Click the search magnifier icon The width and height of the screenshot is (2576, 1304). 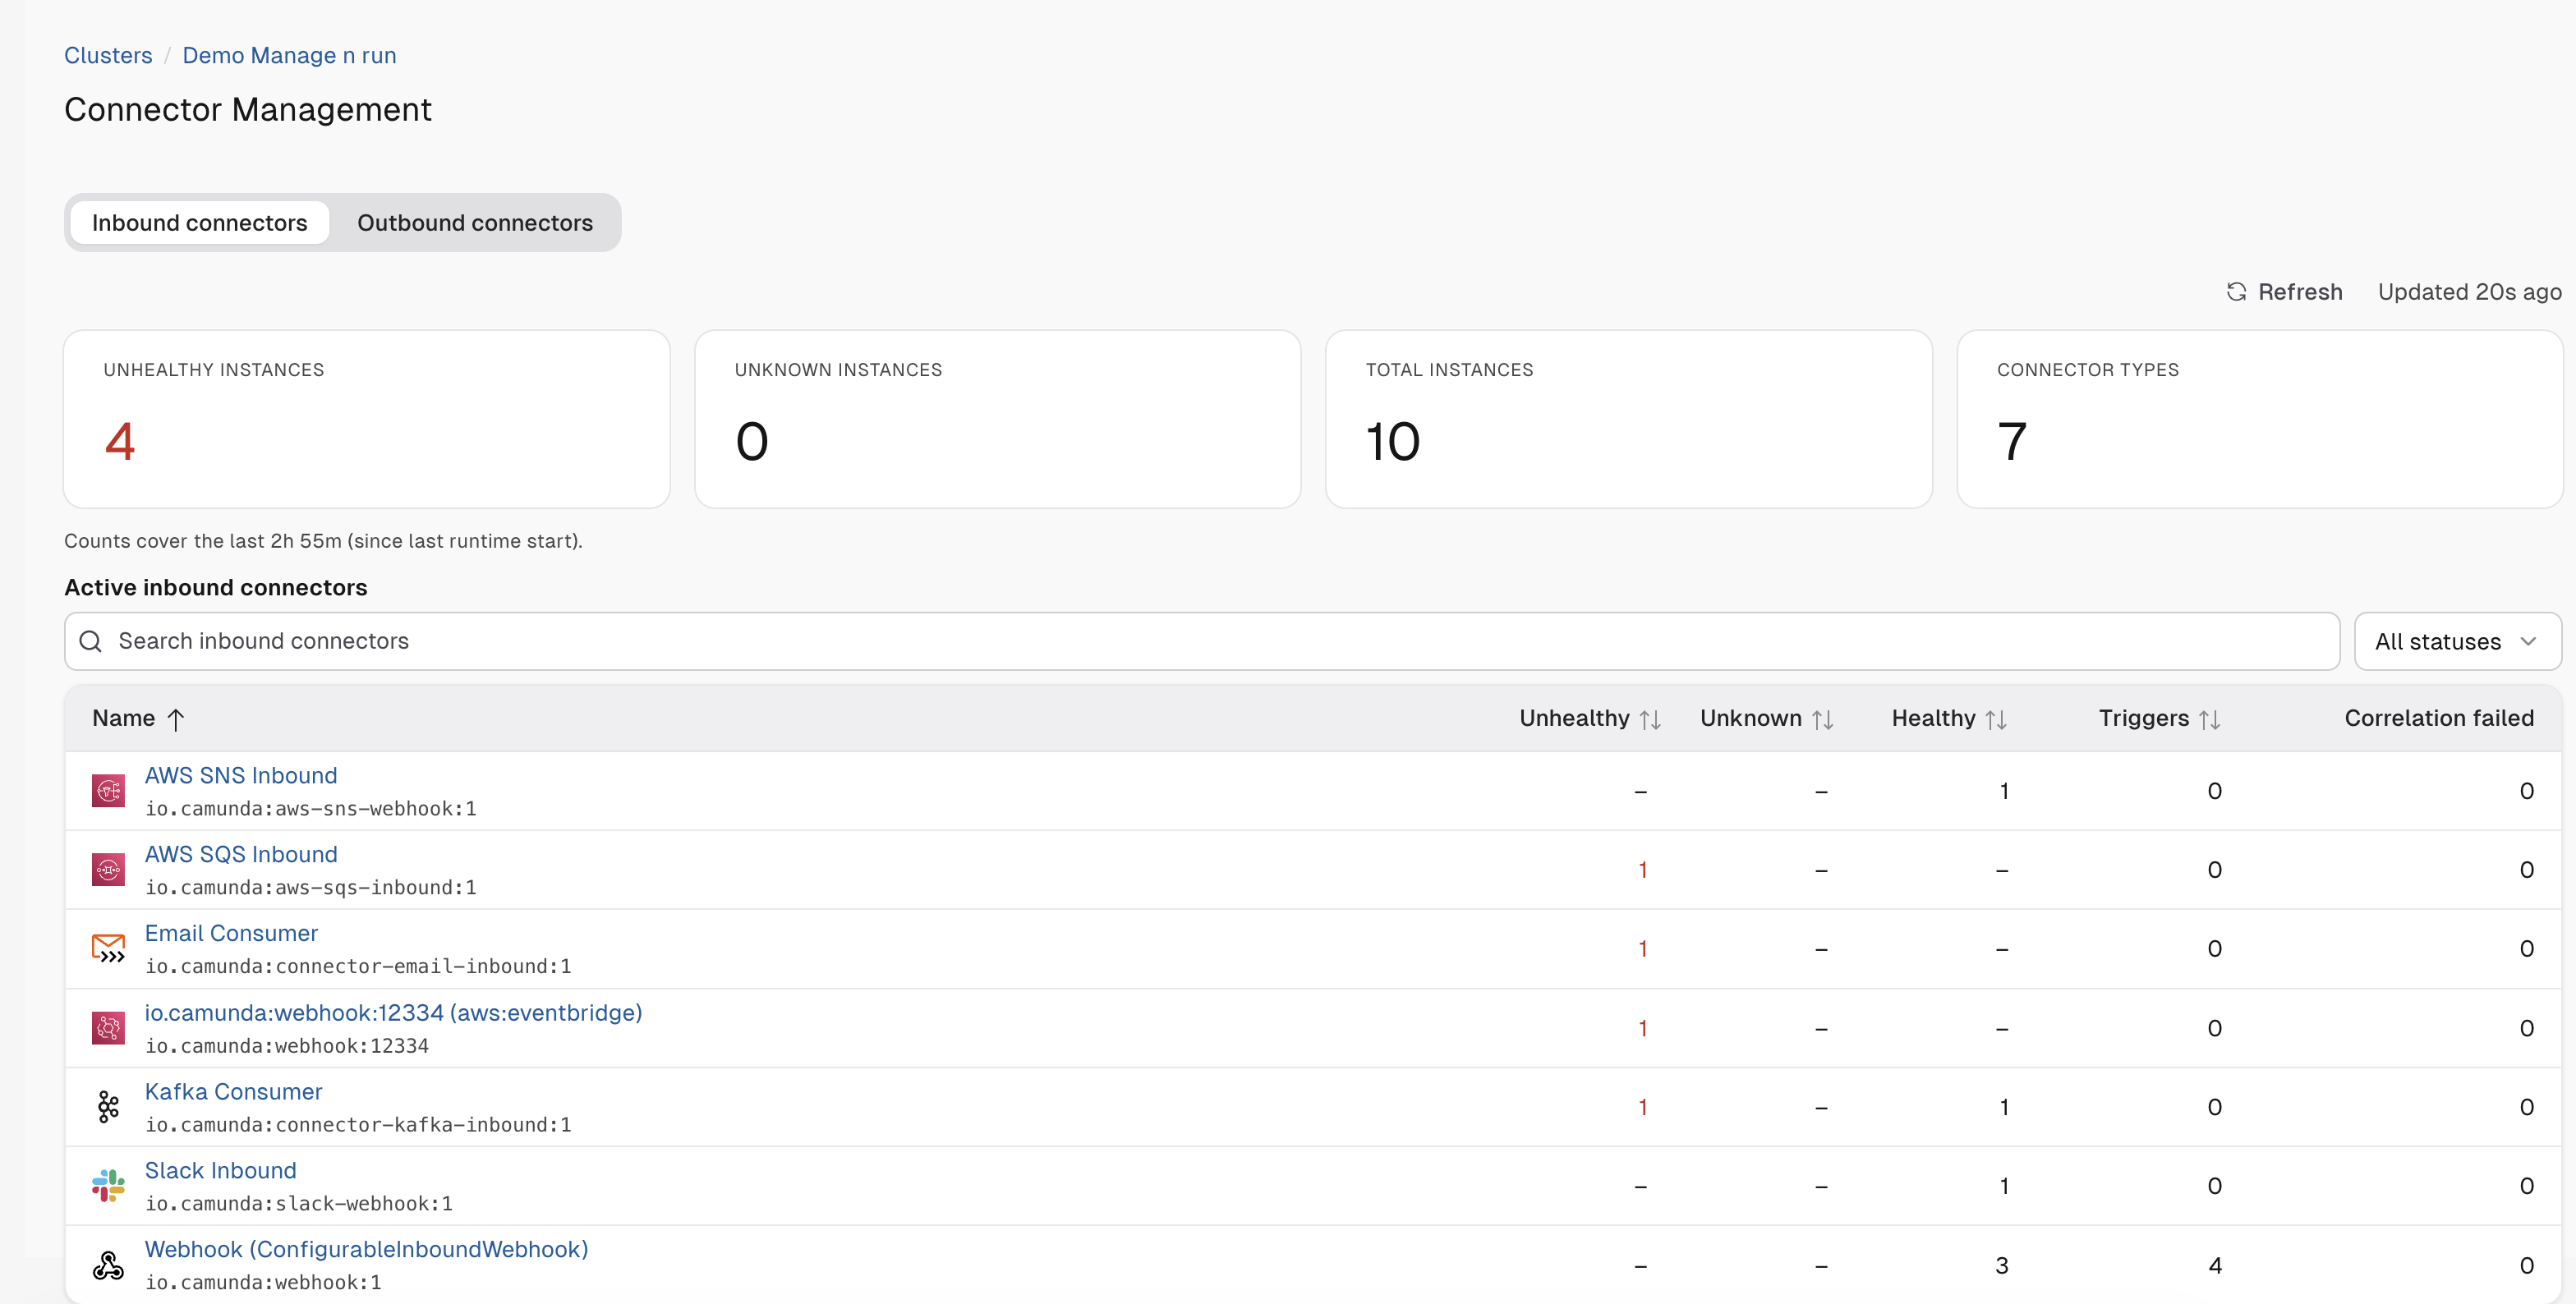click(x=90, y=641)
